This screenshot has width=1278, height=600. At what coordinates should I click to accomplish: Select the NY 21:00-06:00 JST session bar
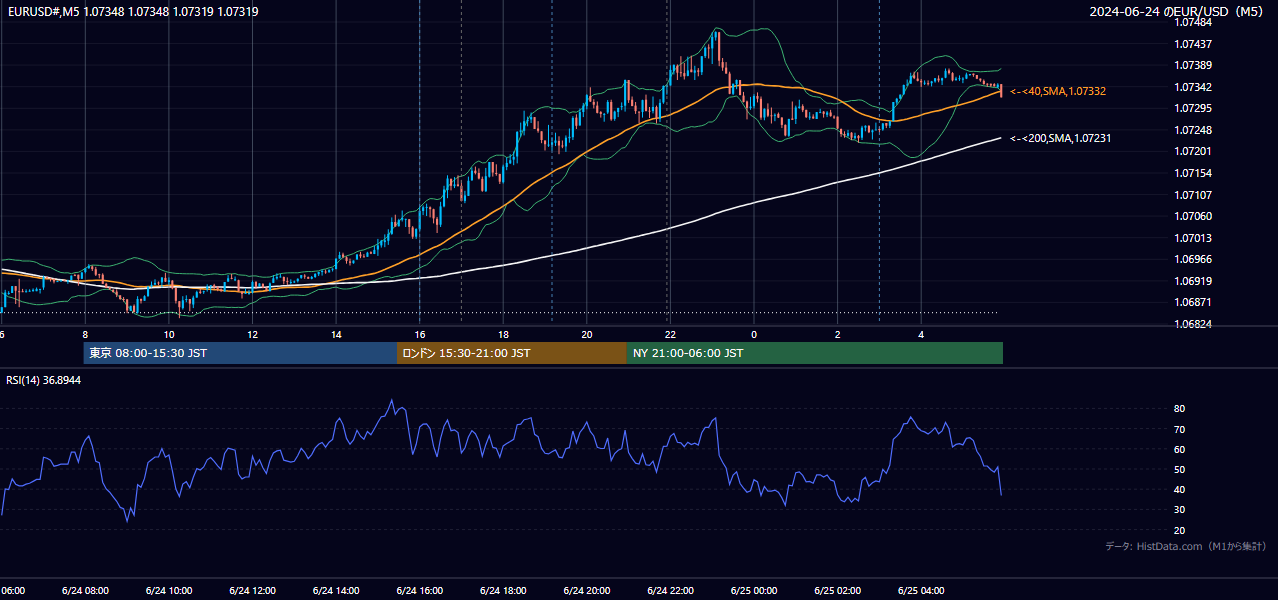point(815,353)
